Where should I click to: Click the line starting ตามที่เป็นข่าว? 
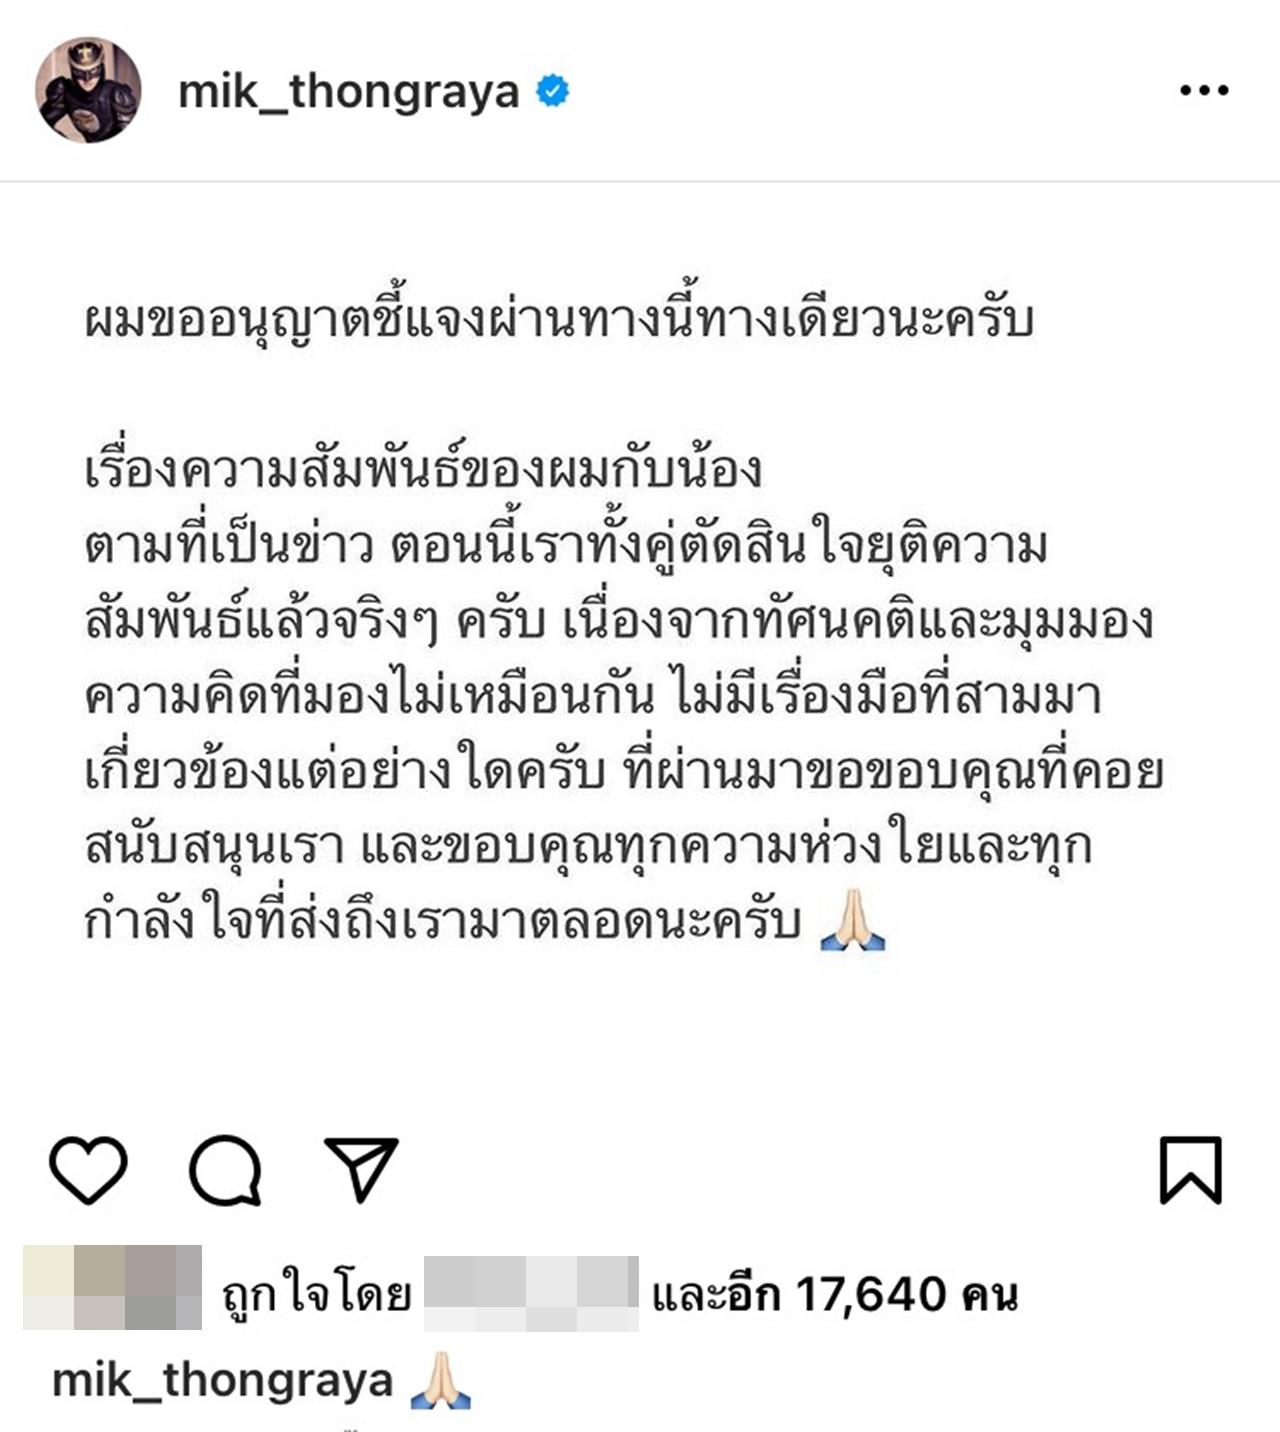tap(566, 546)
